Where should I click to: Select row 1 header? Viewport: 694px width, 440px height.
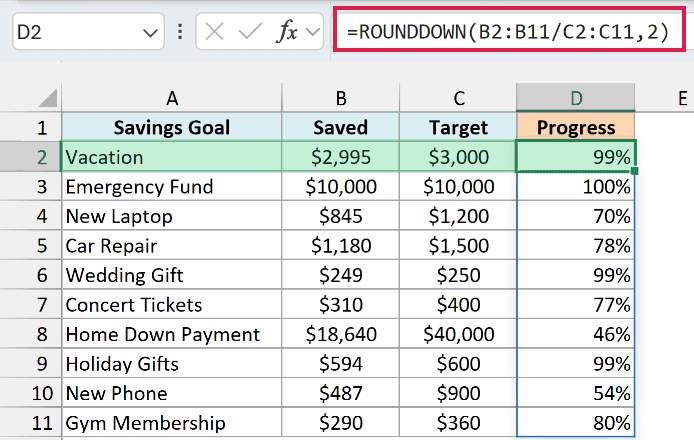(x=31, y=127)
